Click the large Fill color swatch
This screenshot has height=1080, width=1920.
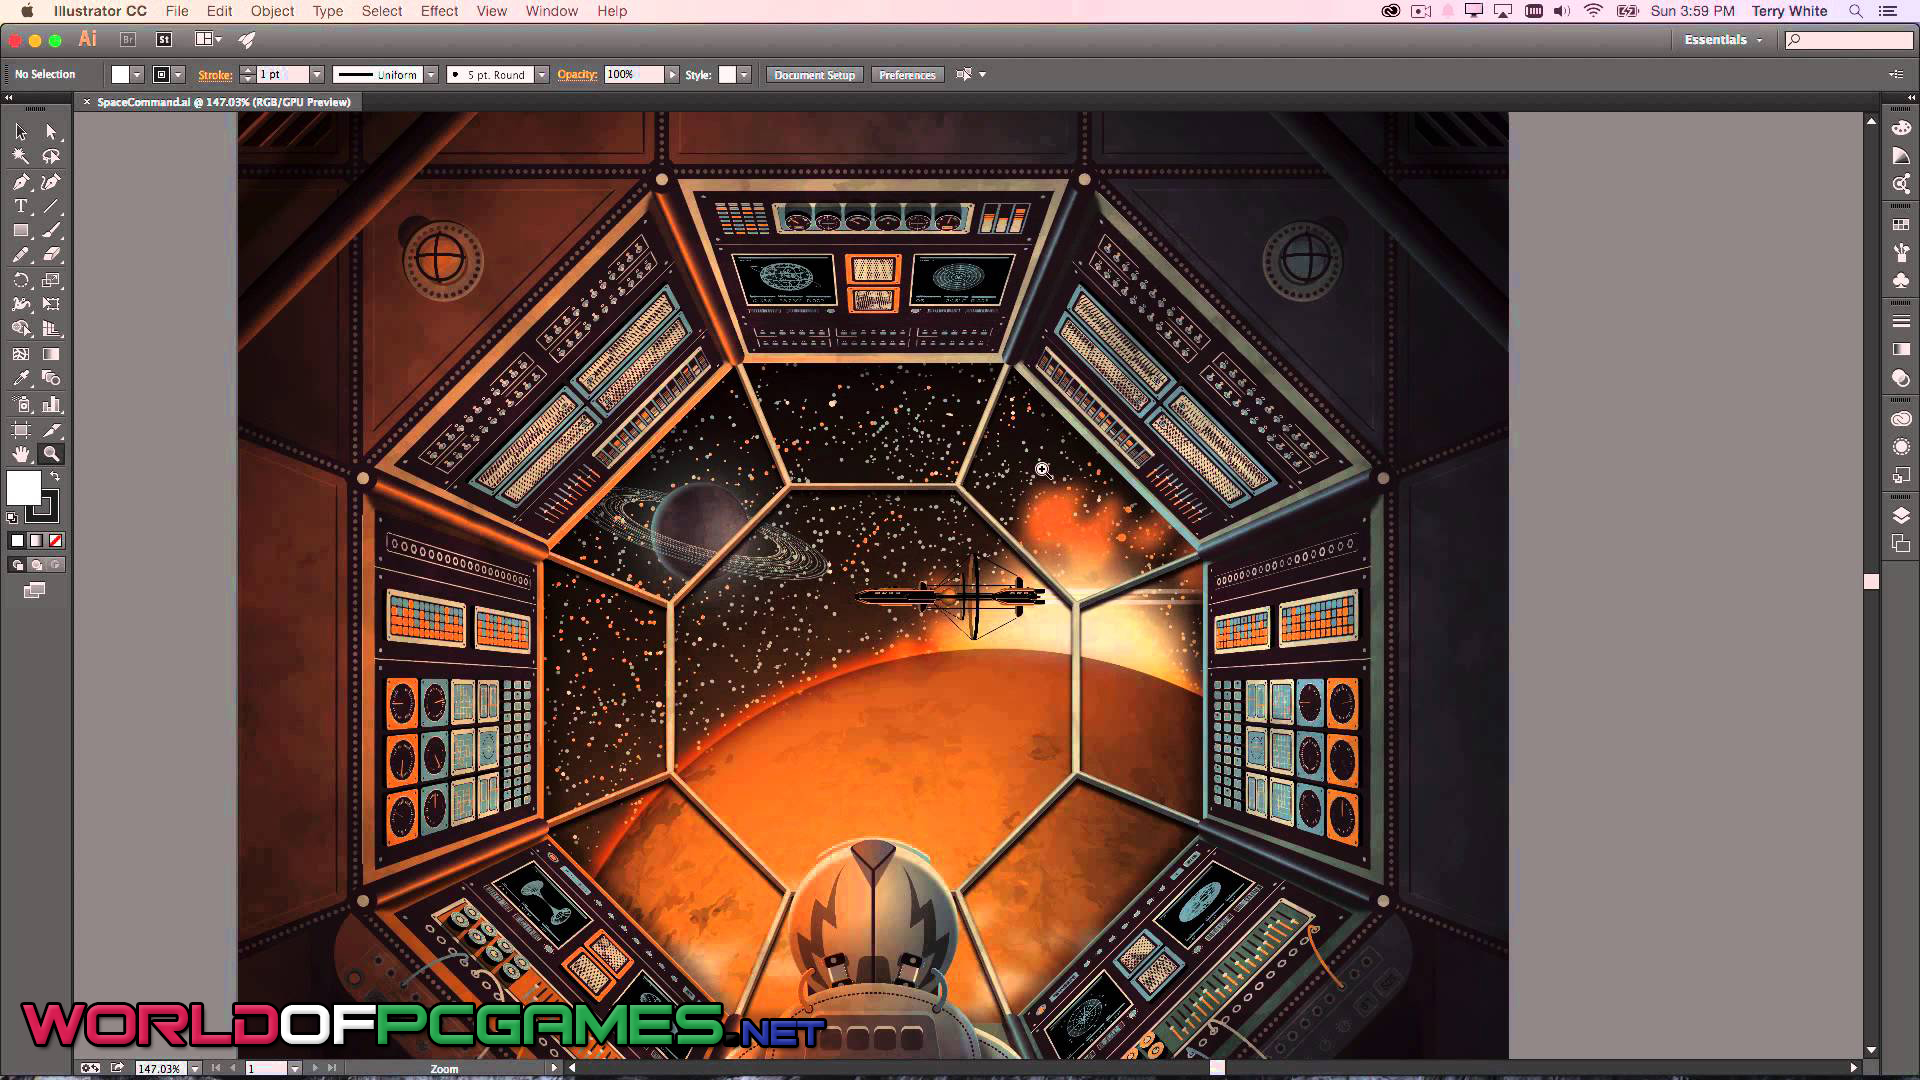[24, 489]
